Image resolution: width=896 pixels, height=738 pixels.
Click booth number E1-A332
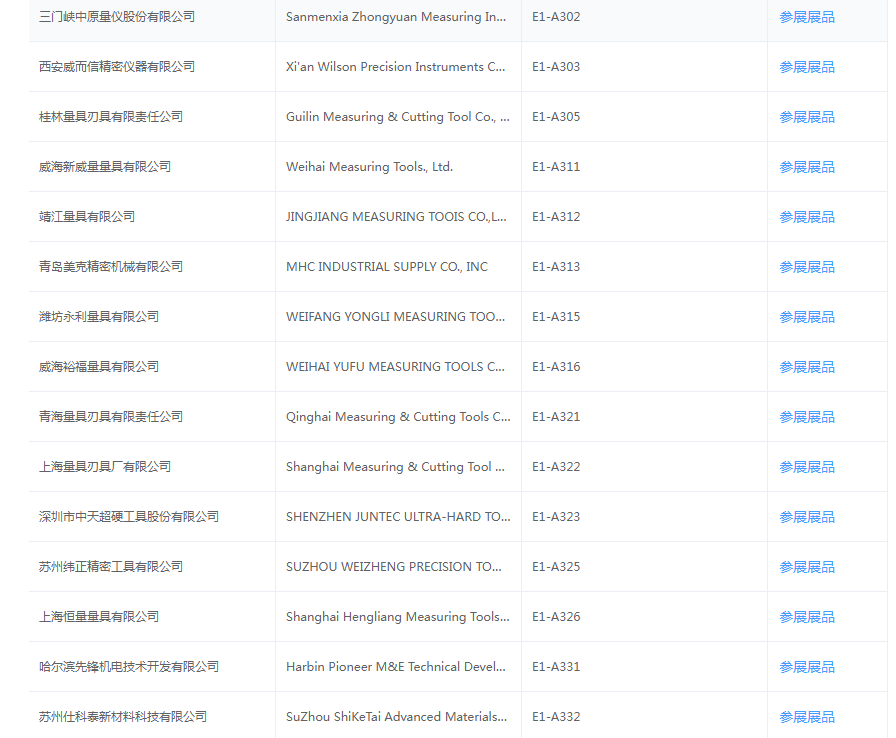tap(556, 716)
